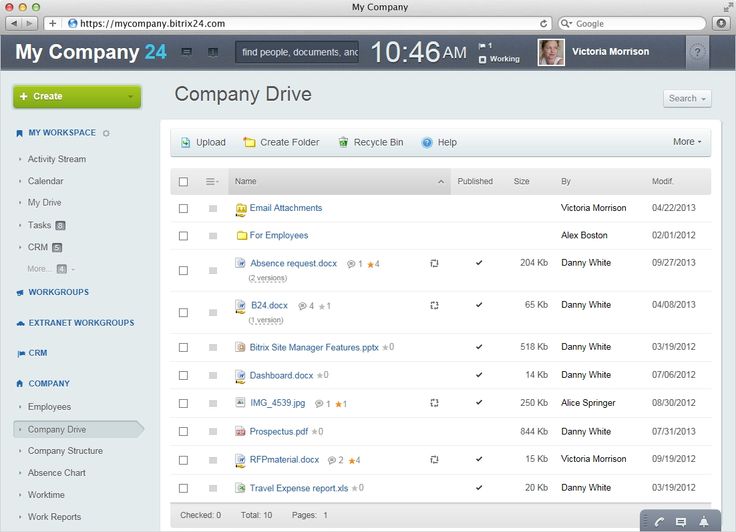Click the browser back arrow
The width and height of the screenshot is (736, 532).
tap(14, 23)
